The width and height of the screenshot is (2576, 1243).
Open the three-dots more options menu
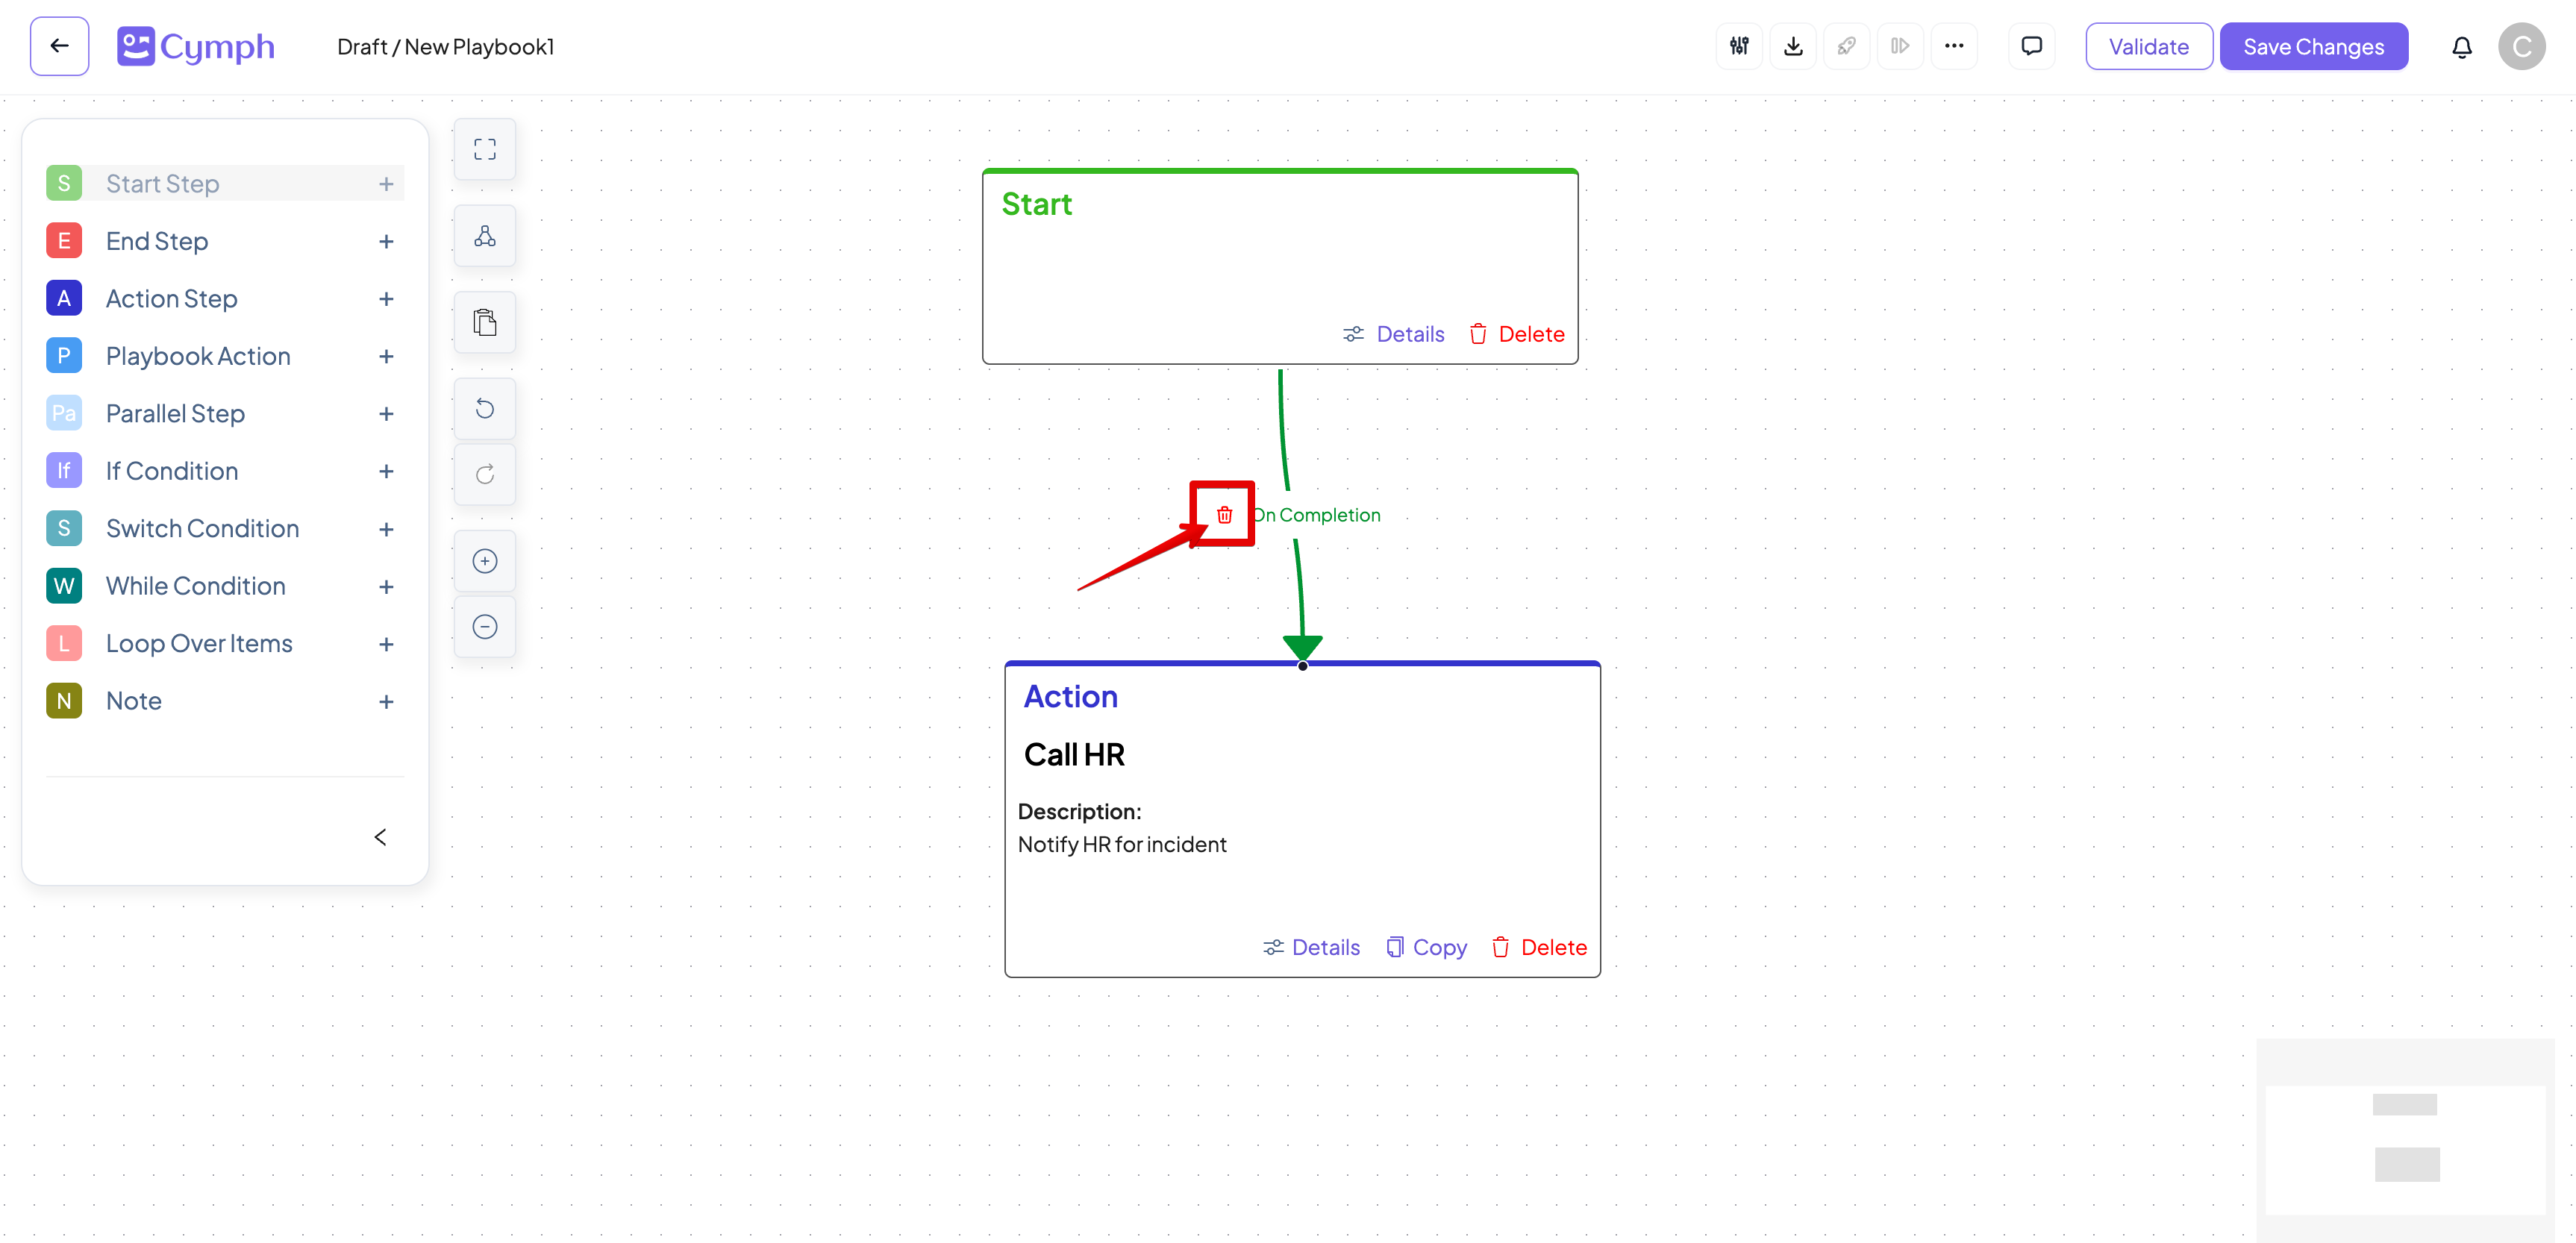tap(1954, 46)
